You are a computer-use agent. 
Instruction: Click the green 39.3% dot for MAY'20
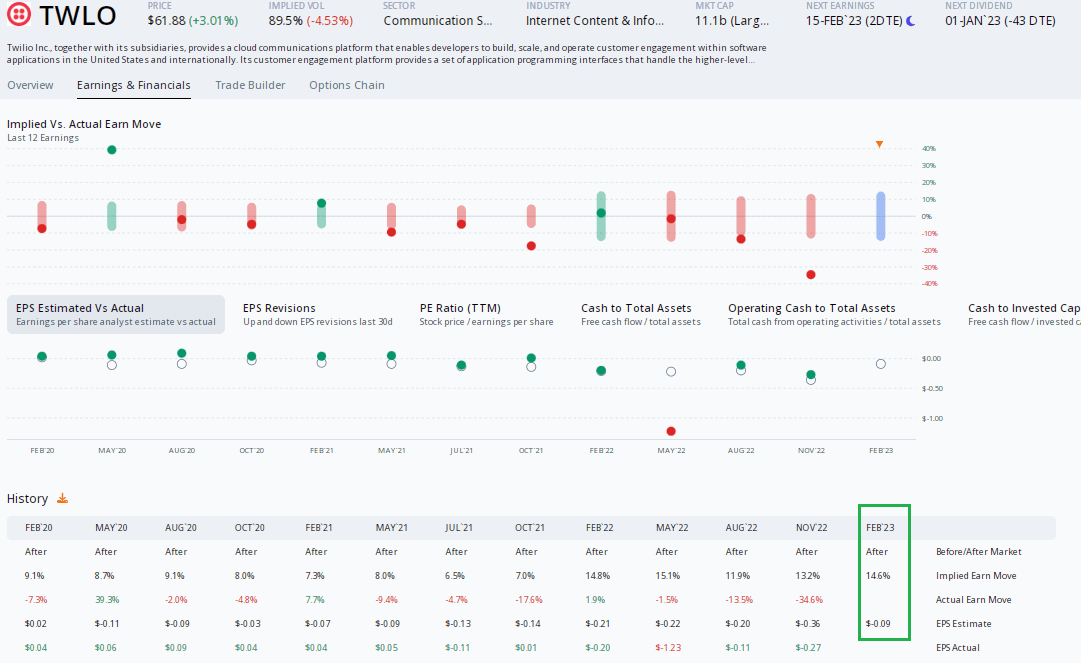click(x=112, y=150)
